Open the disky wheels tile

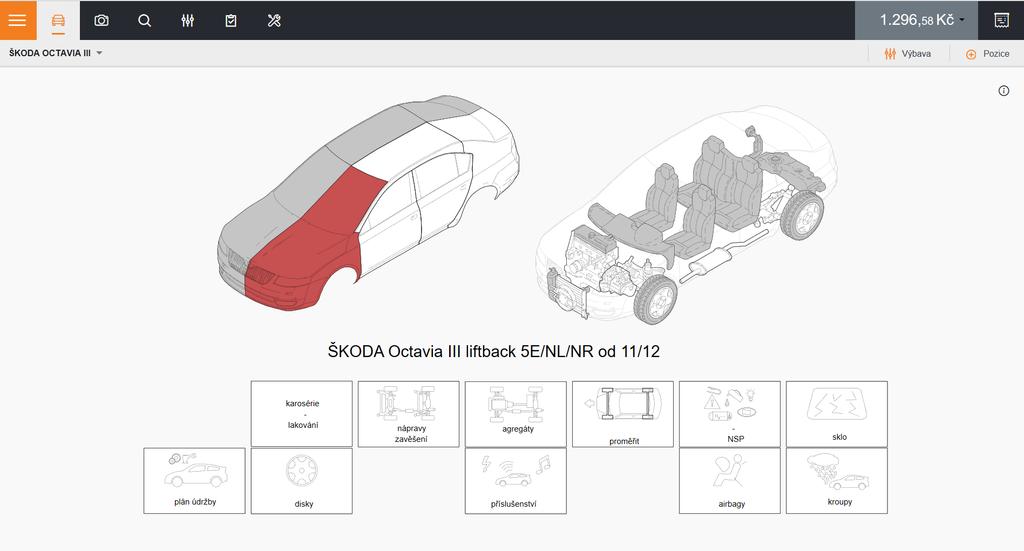(x=302, y=480)
